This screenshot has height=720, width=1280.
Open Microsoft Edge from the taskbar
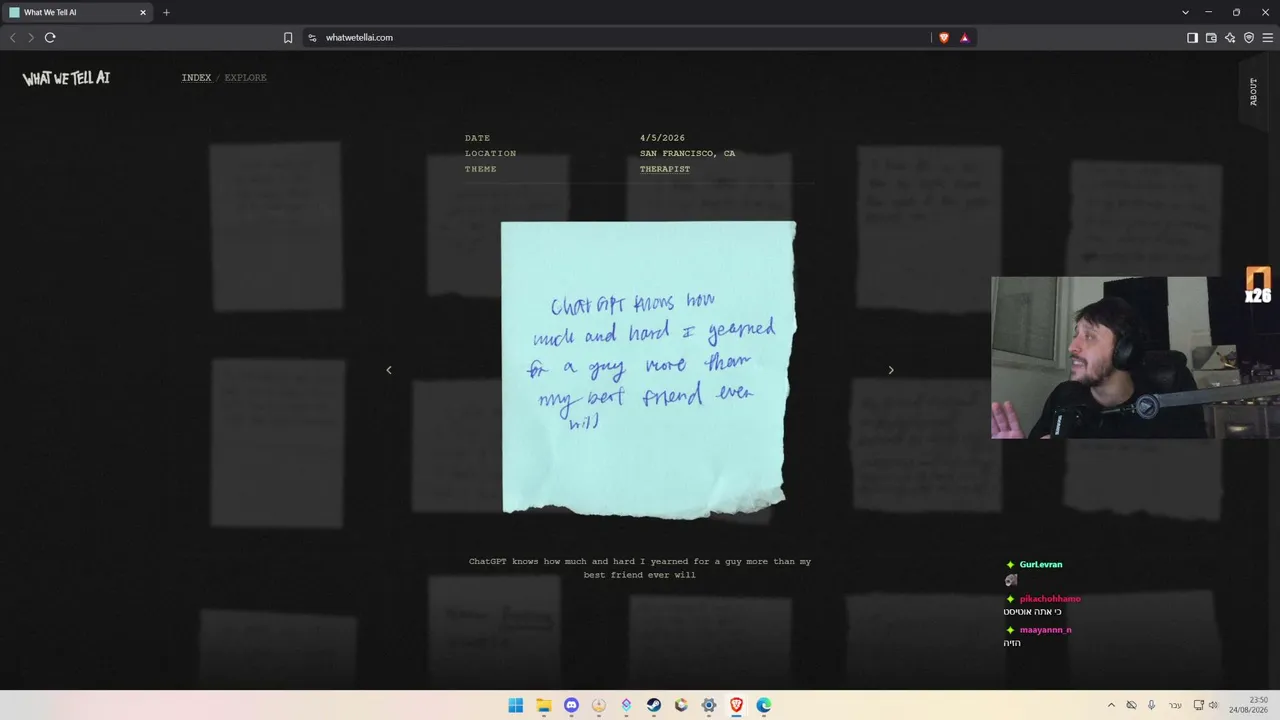(x=764, y=705)
